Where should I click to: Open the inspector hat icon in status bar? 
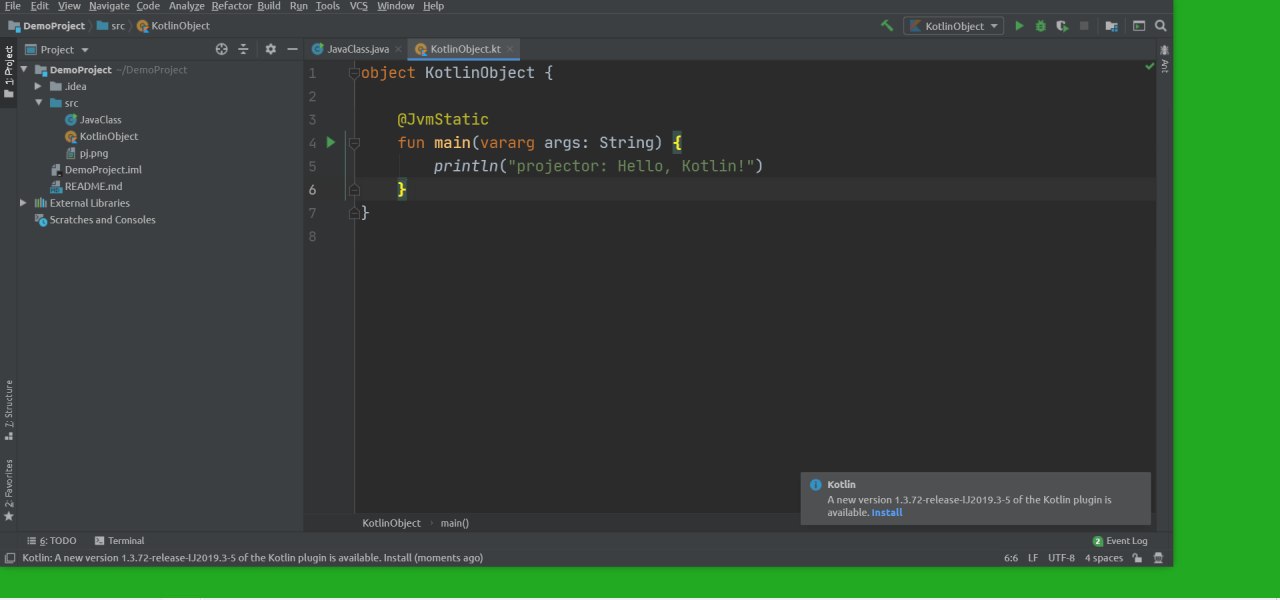pos(1158,558)
